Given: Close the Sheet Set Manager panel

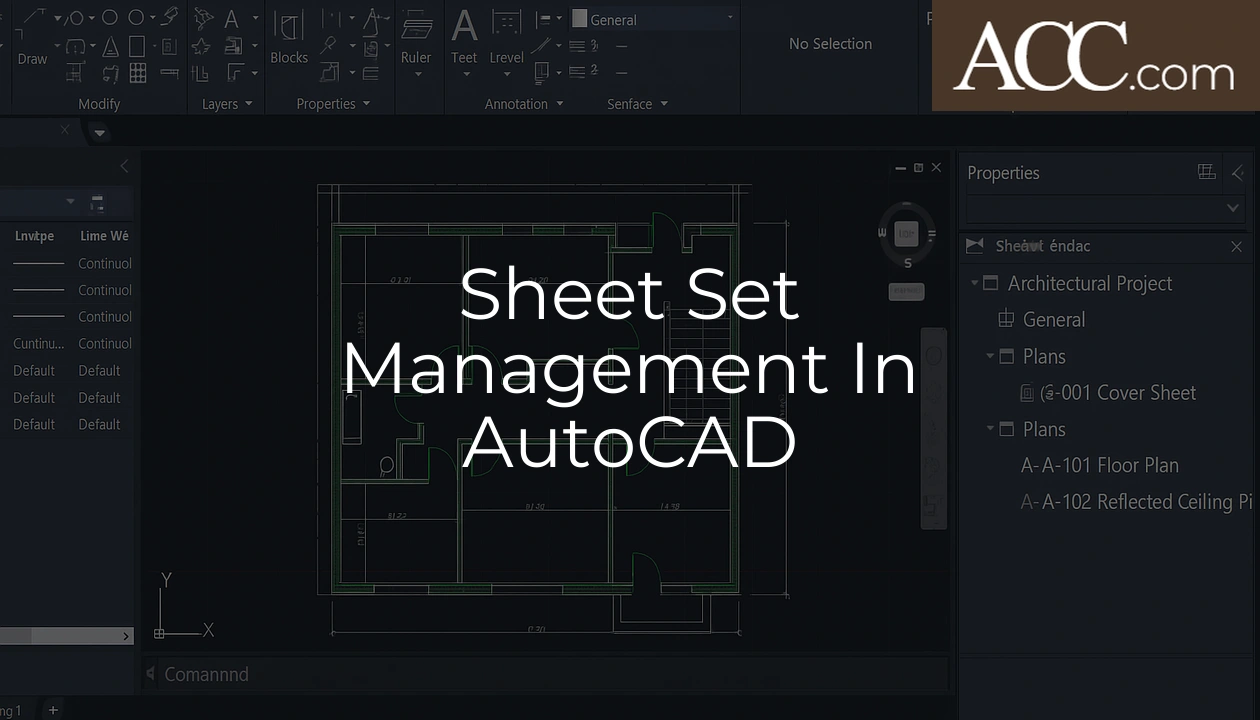Looking at the screenshot, I should tap(1237, 246).
